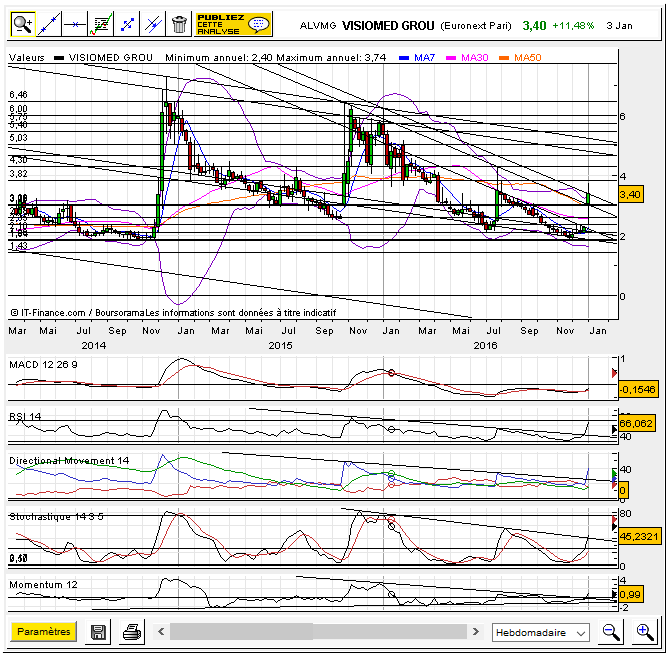Click the Momentum 12 indicator label
669x655 pixels.
43,585
